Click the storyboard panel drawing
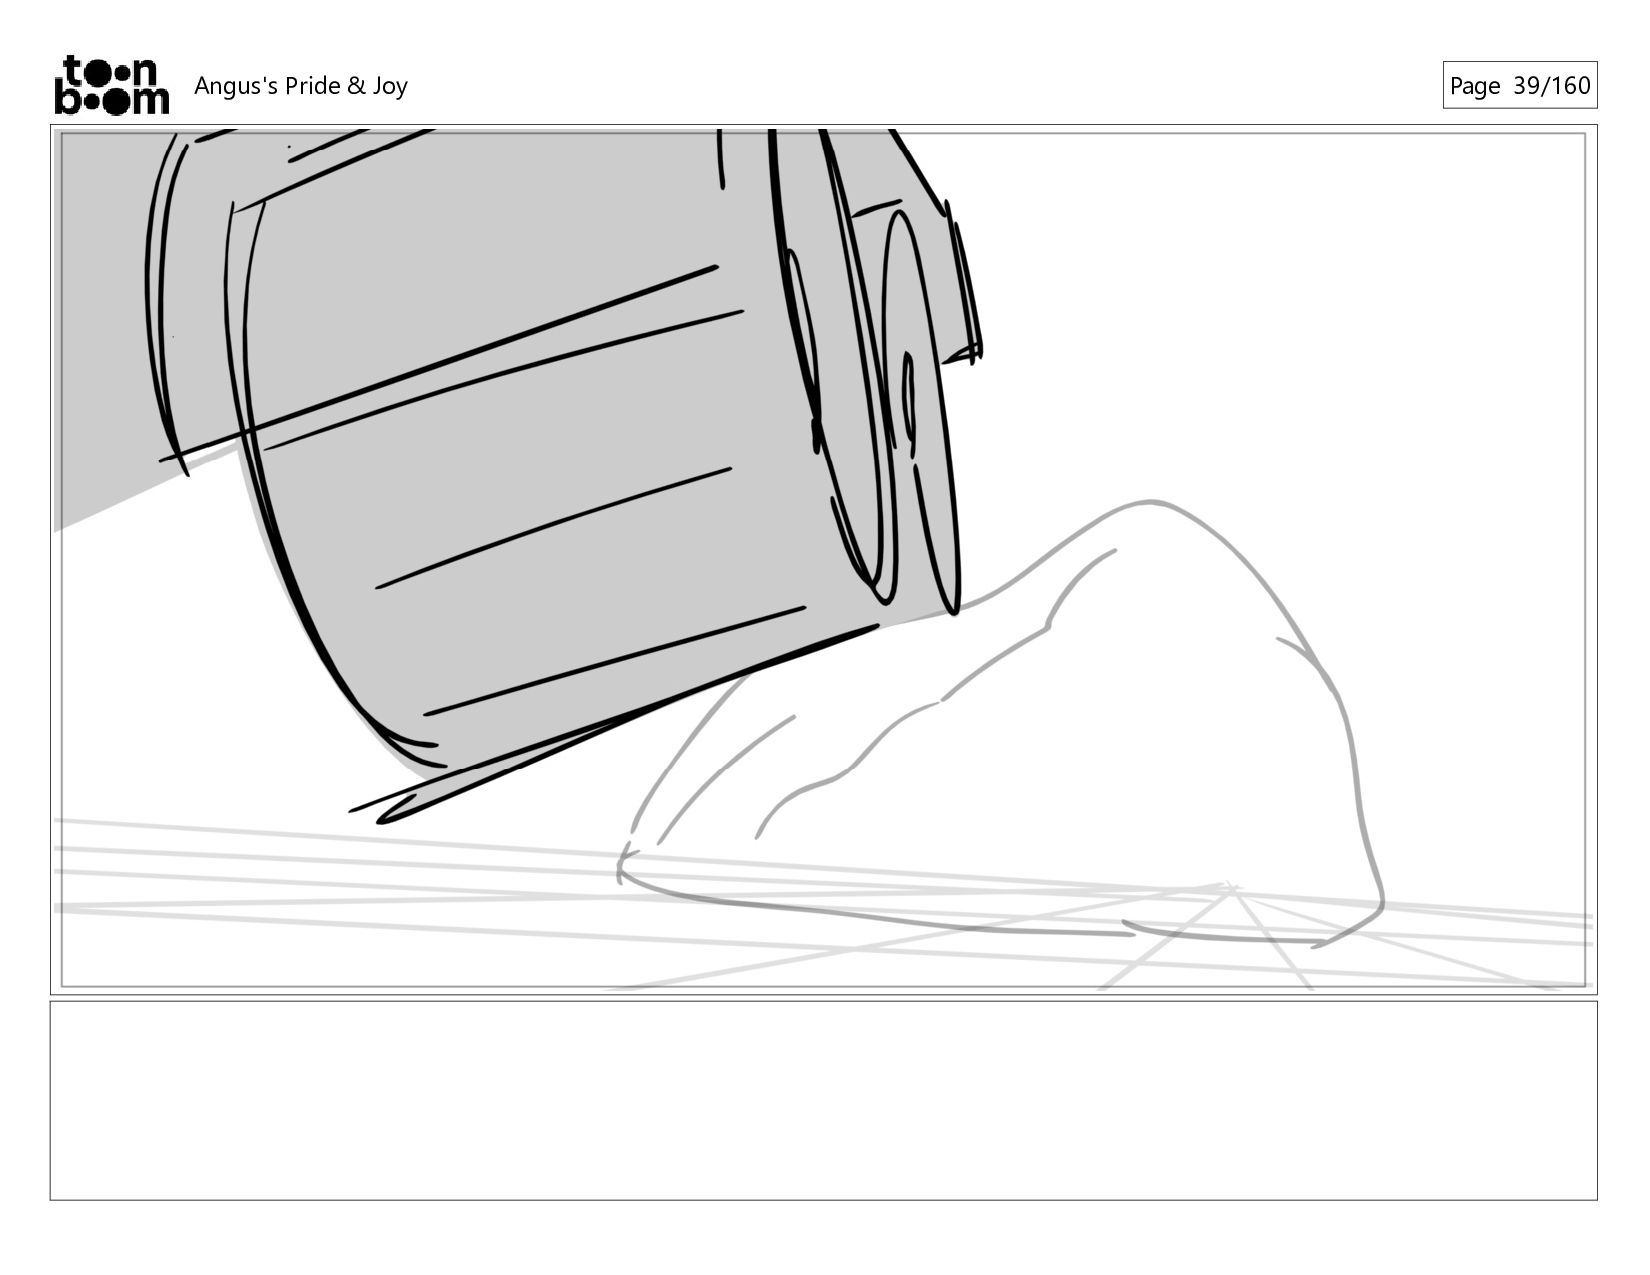 pyautogui.click(x=823, y=560)
